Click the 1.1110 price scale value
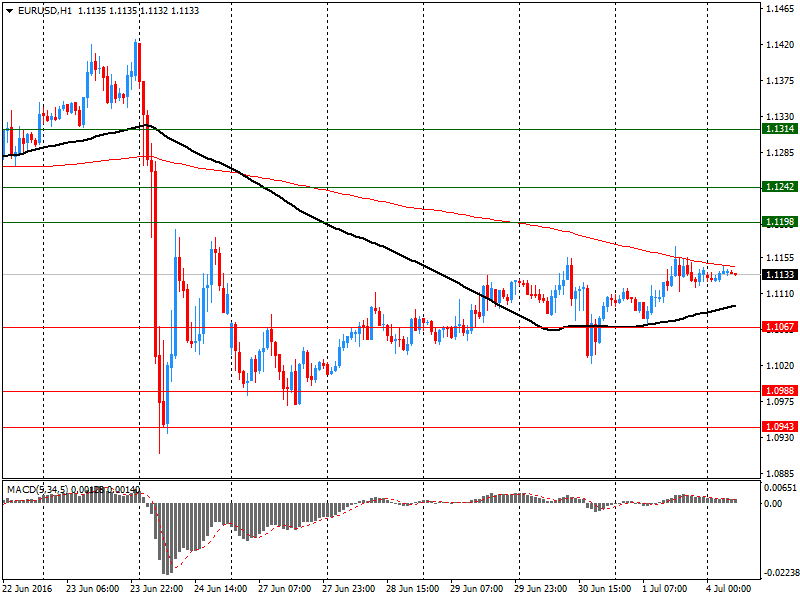Screen dimensions: 800x600 (780, 294)
